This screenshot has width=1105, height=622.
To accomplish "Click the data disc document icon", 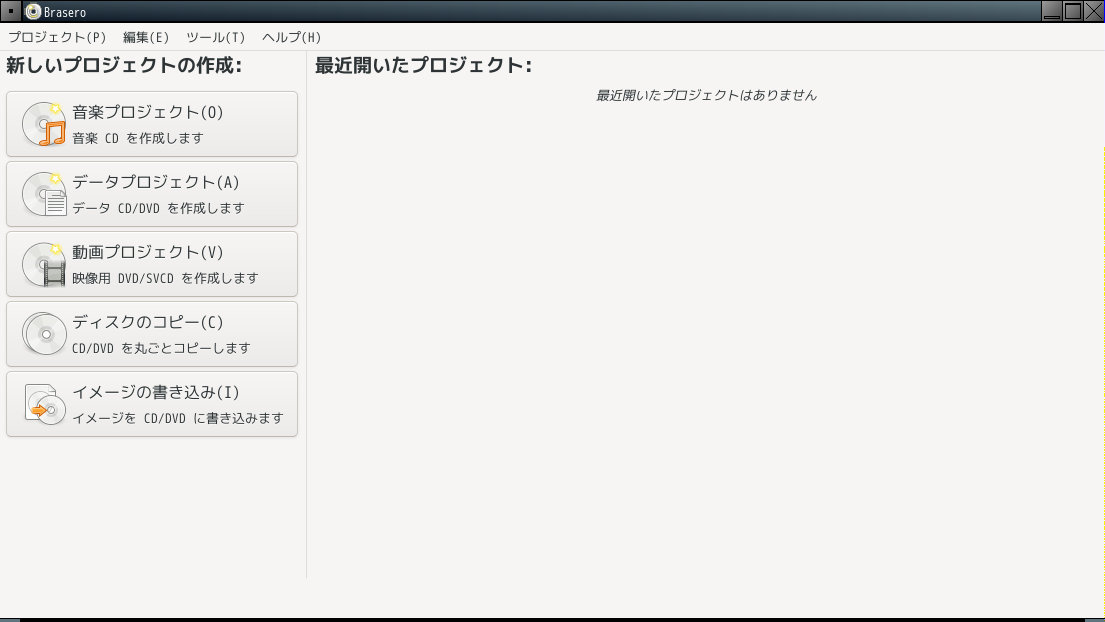I will [44, 194].
